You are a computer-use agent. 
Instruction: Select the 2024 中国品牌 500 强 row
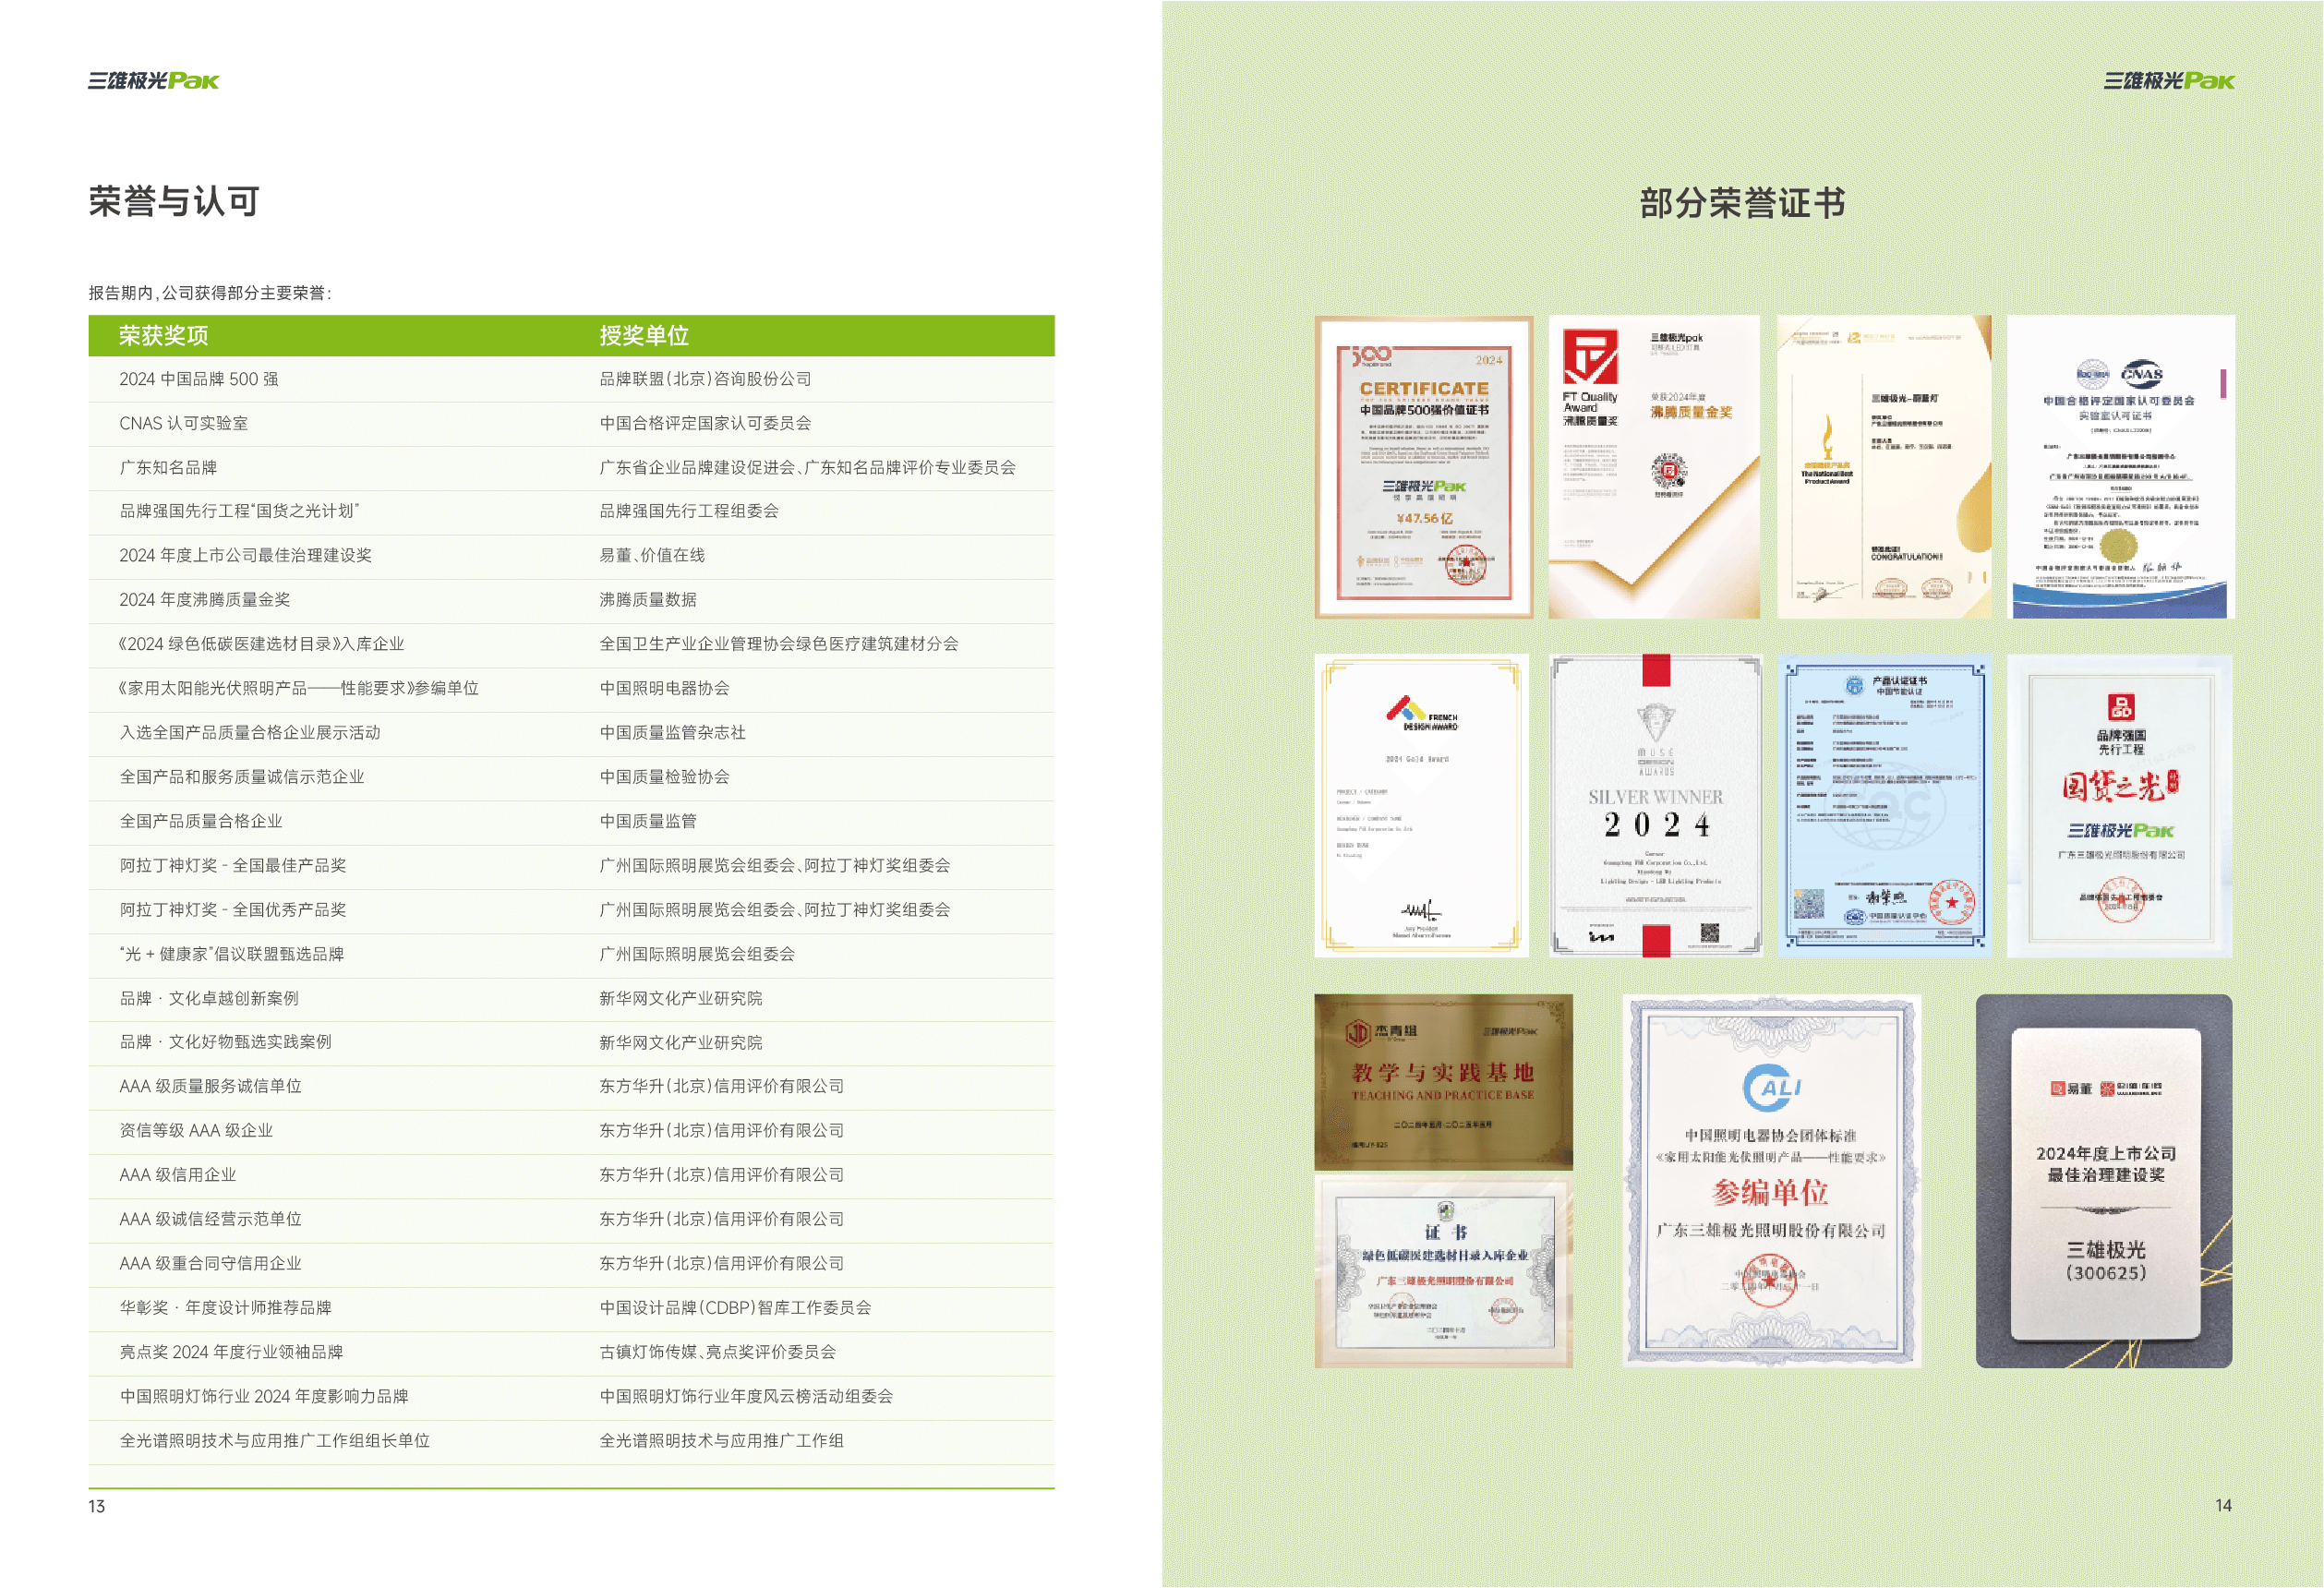click(x=199, y=379)
